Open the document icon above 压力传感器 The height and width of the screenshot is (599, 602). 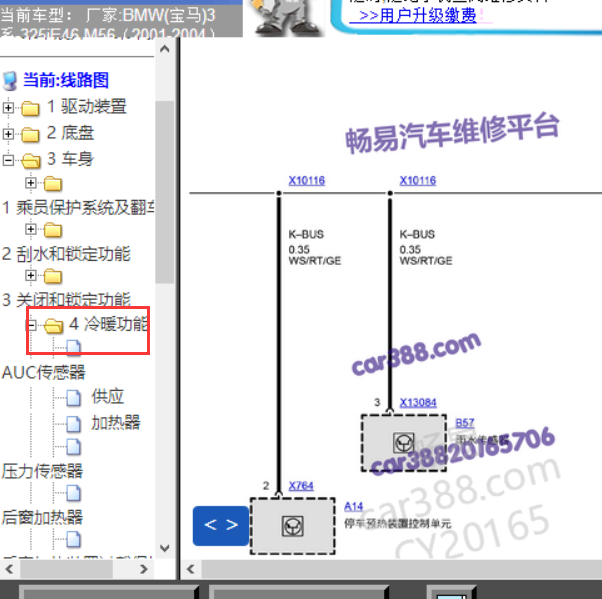(x=73, y=447)
